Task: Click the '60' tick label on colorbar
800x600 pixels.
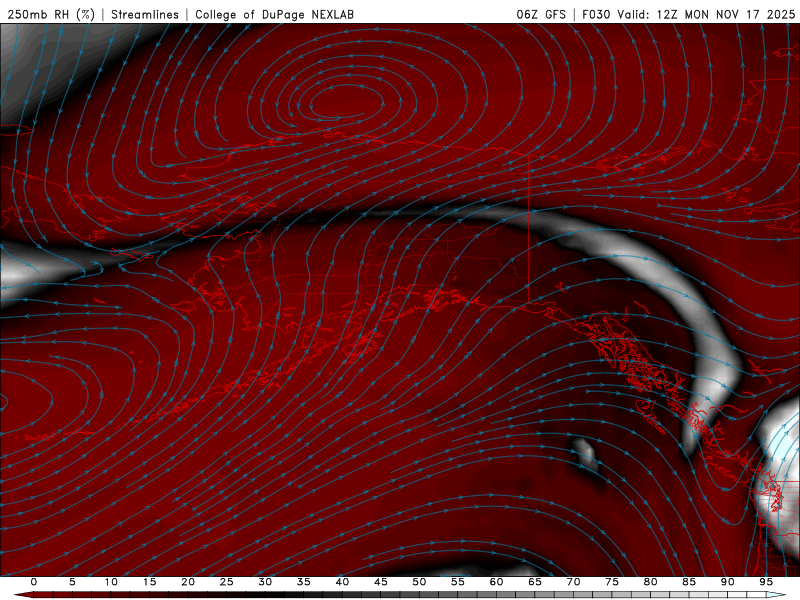Action: (496, 582)
